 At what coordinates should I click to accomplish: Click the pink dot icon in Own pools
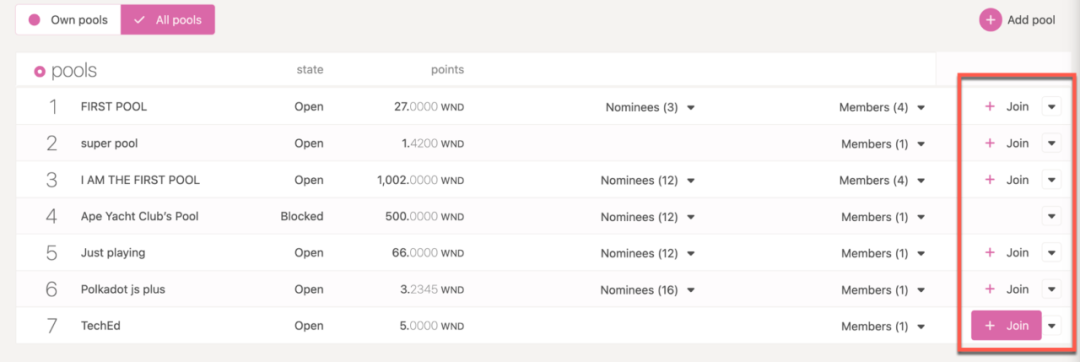(x=34, y=20)
